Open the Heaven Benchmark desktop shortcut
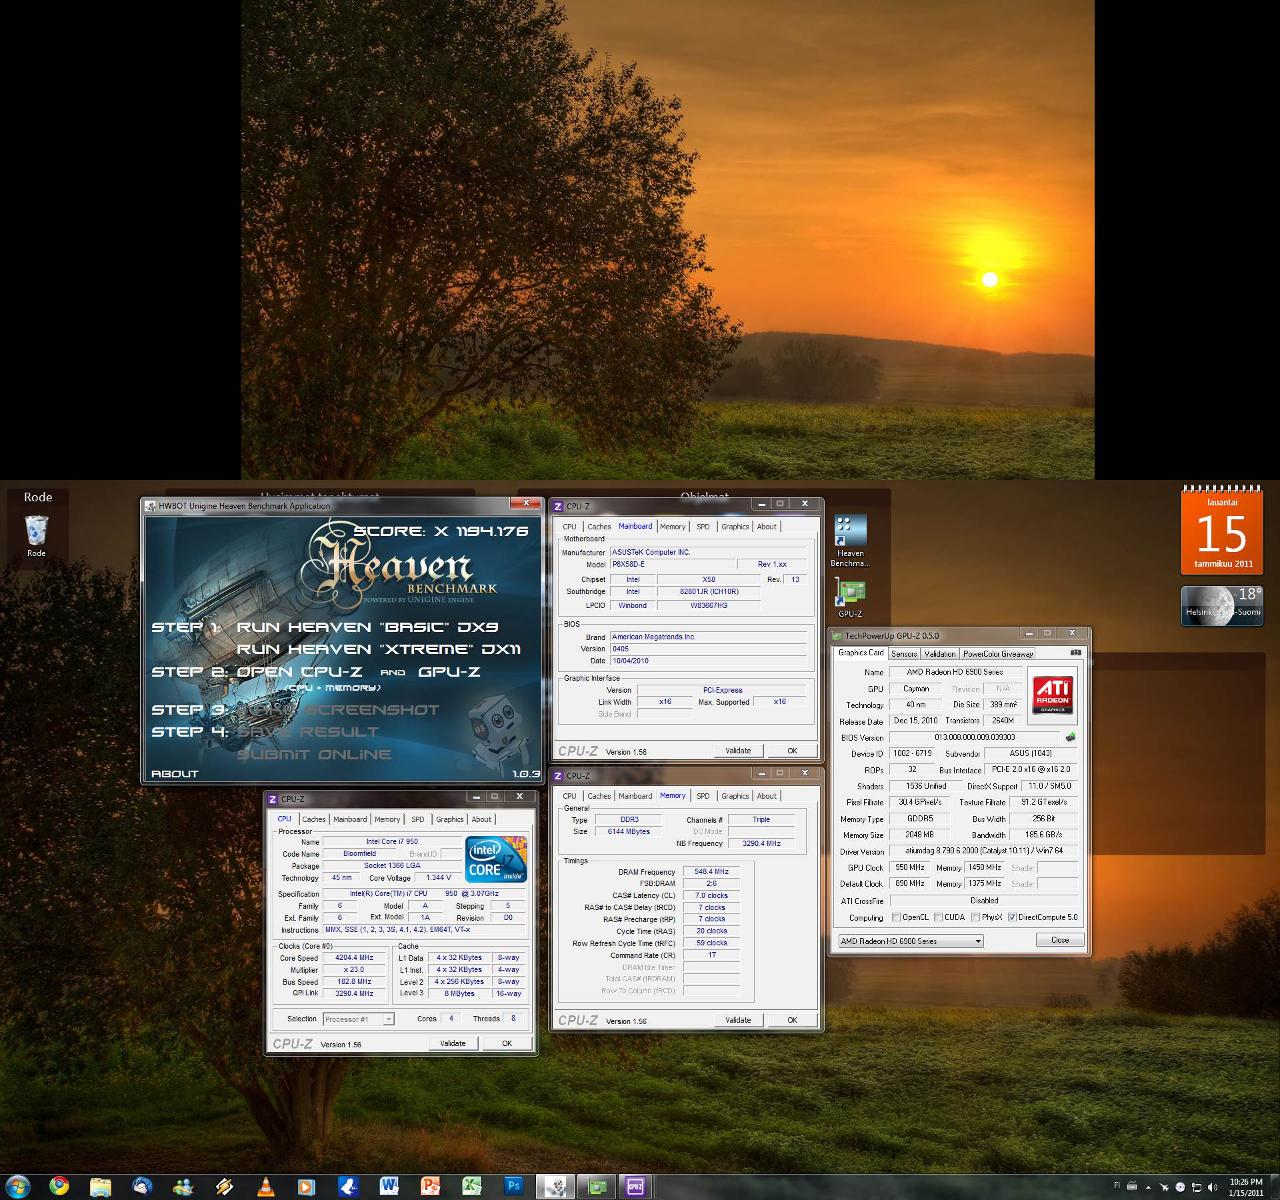 pos(850,541)
